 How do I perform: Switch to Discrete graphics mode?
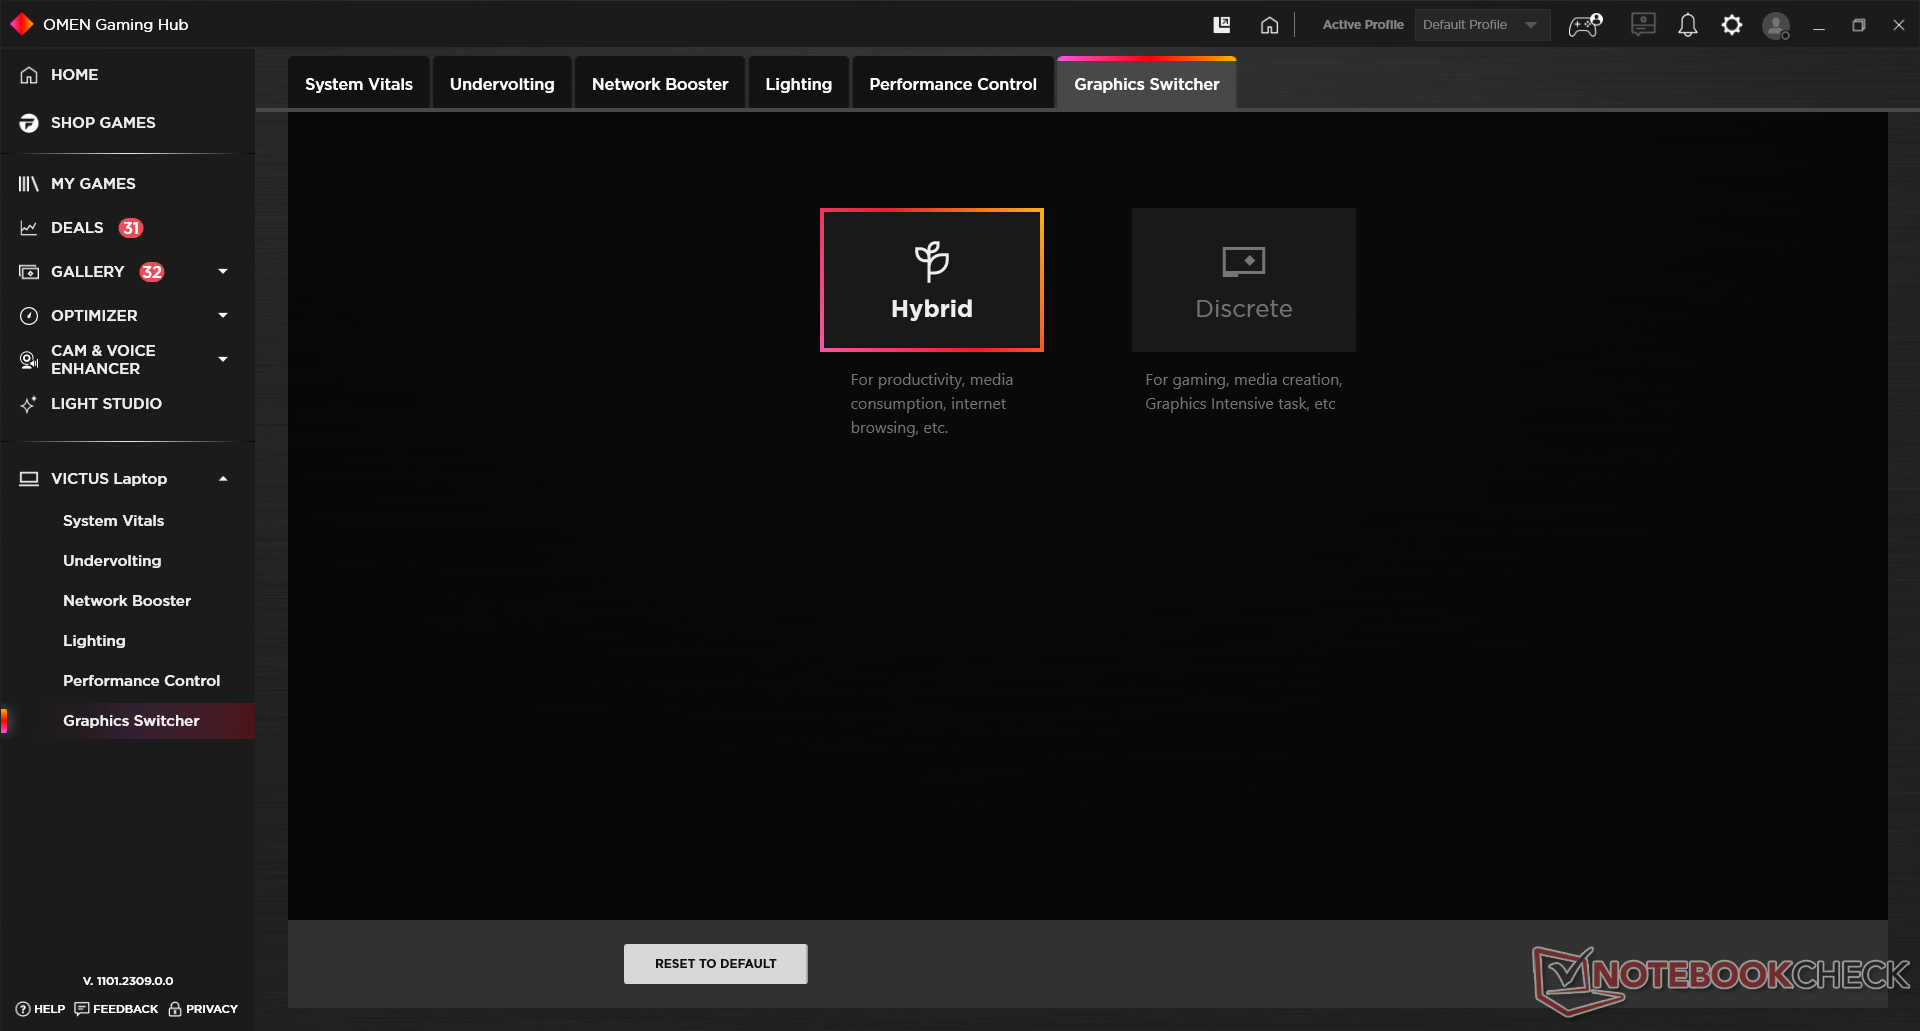pos(1243,280)
